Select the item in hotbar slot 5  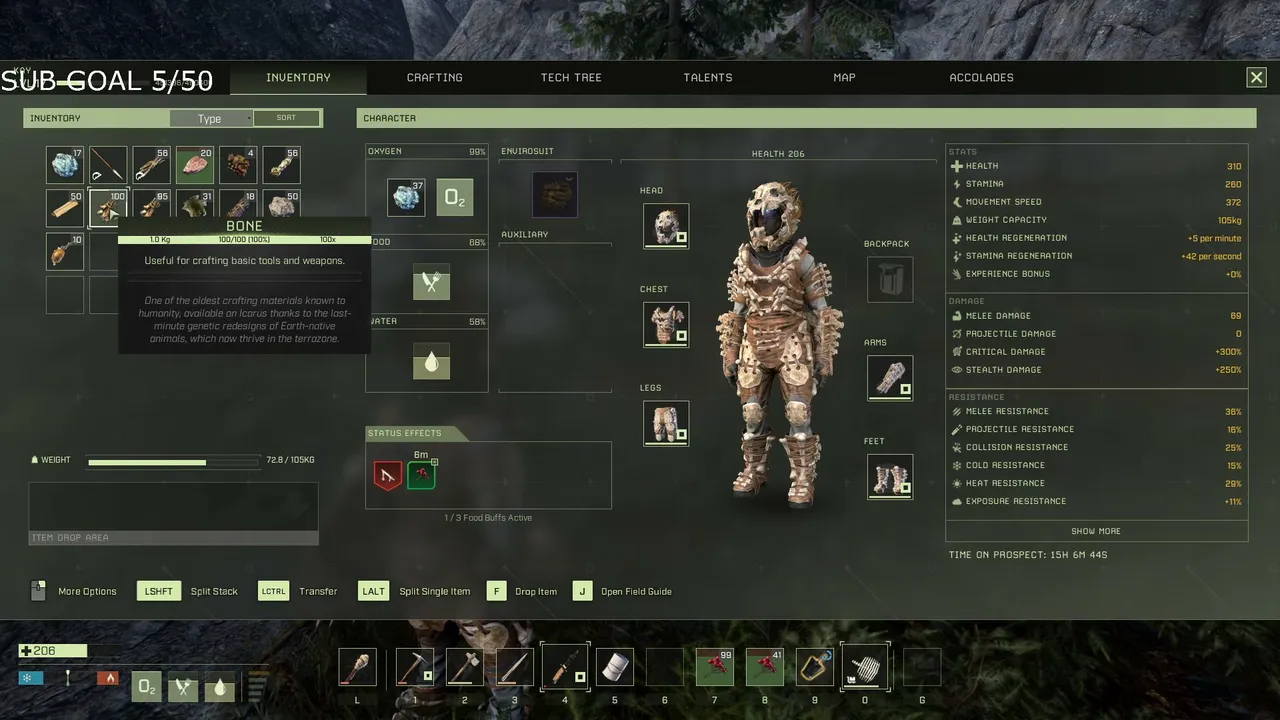point(615,667)
